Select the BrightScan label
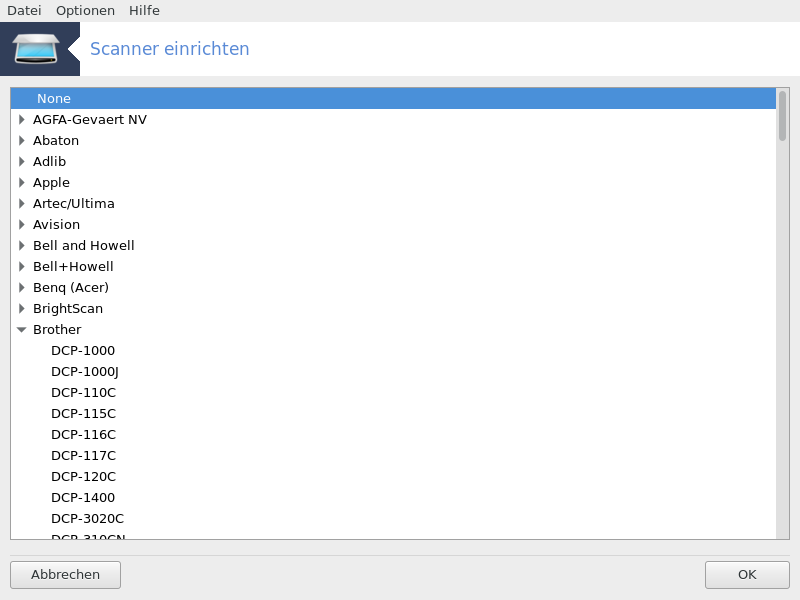Screen dimensions: 800x600 (x=68, y=309)
